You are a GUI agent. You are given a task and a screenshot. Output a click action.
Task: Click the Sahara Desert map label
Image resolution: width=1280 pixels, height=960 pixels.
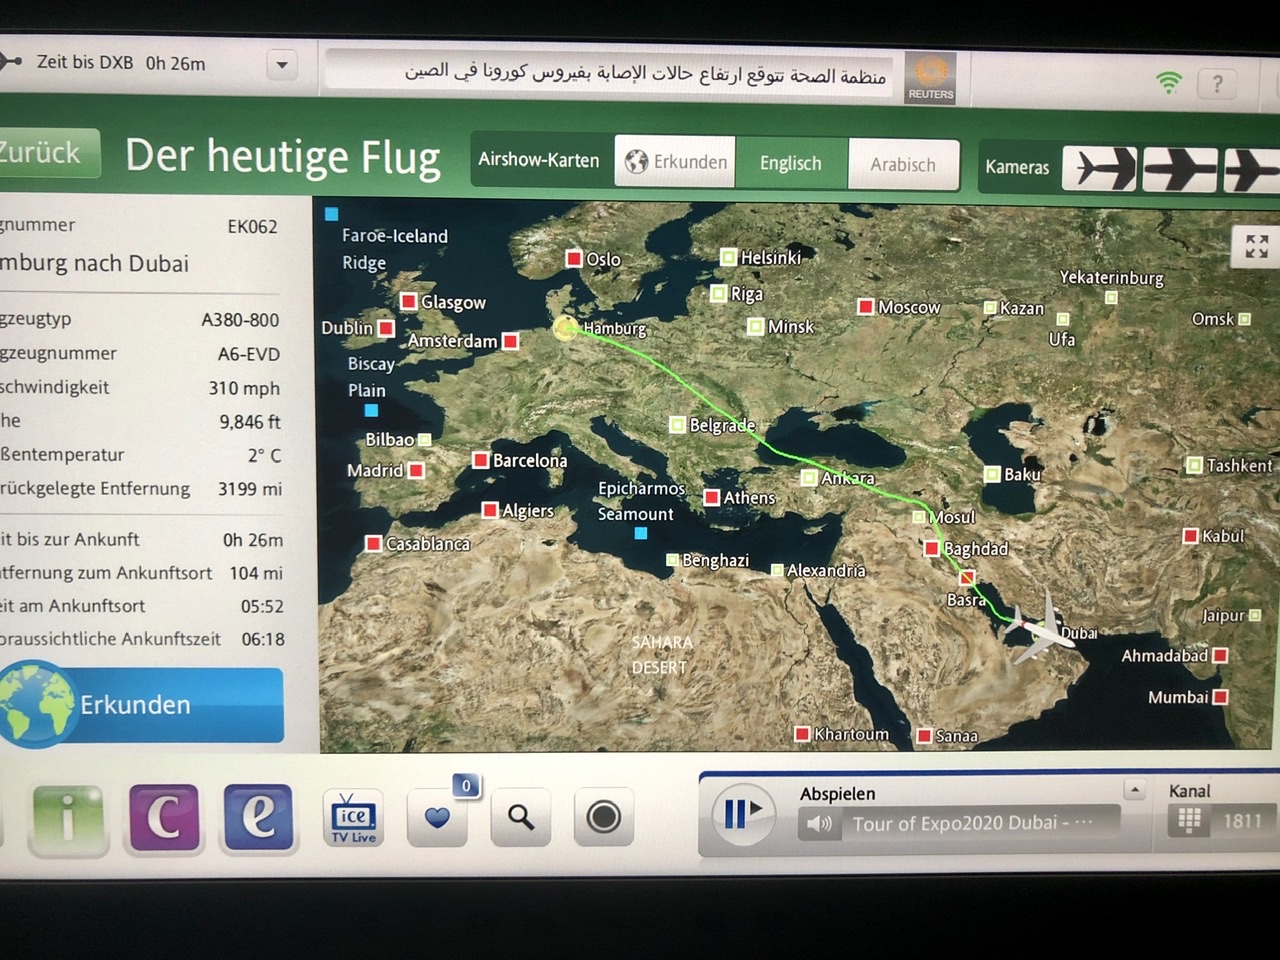coord(660,654)
